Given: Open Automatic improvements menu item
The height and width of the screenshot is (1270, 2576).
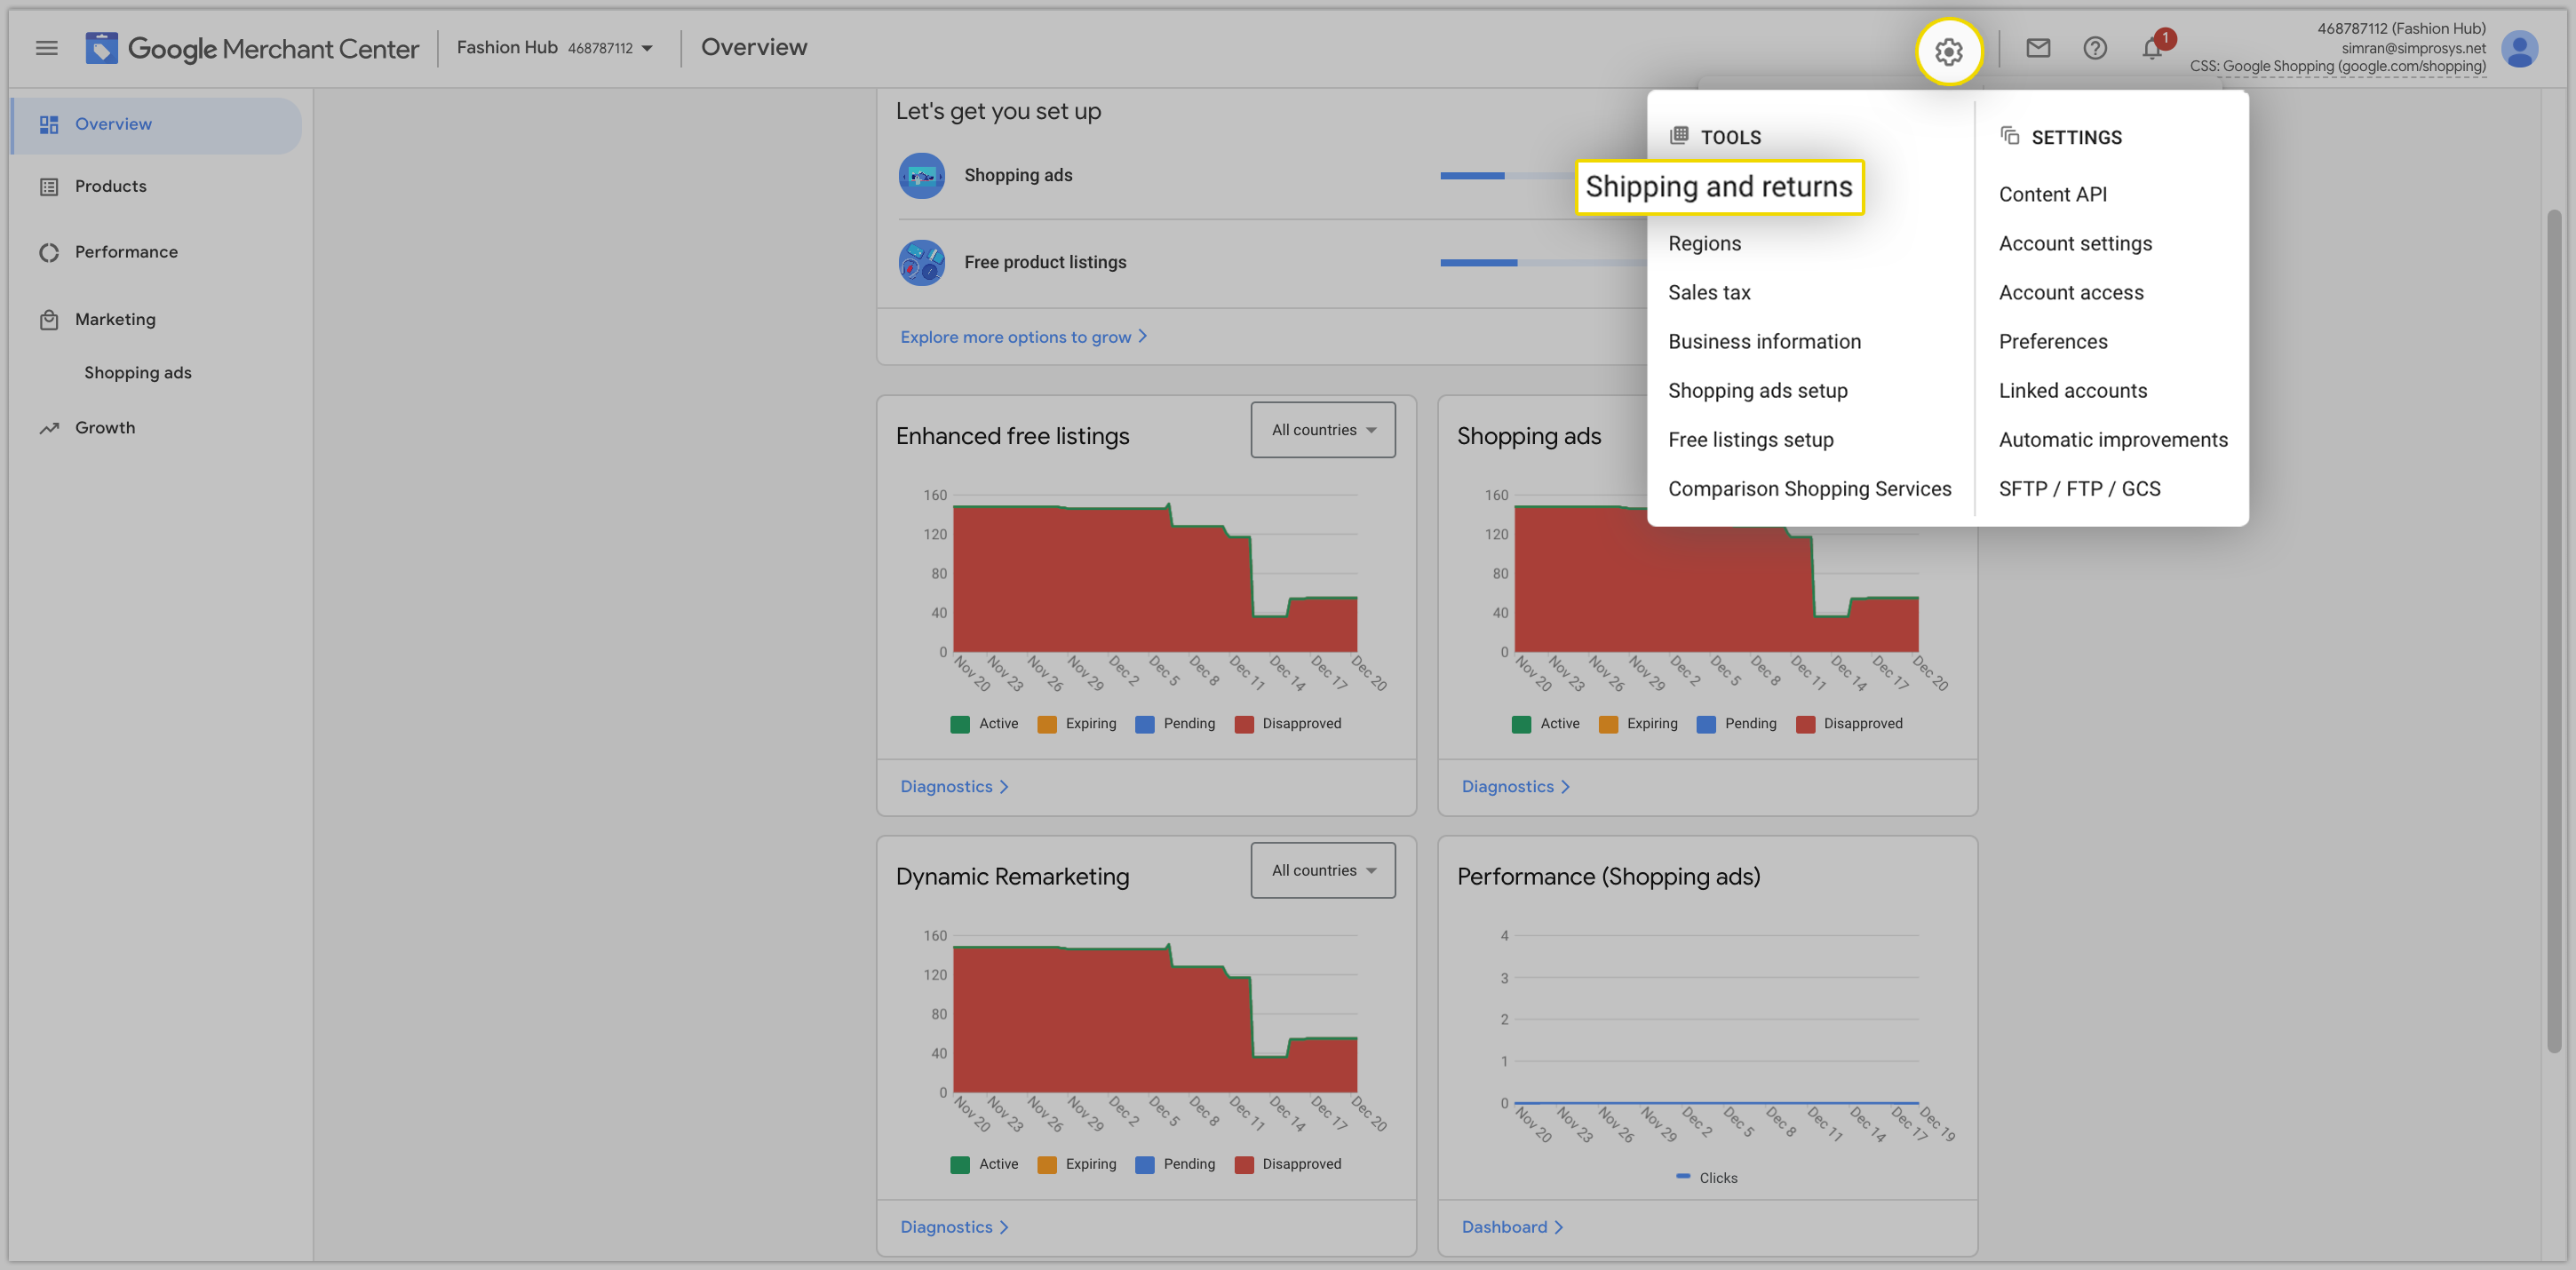Looking at the screenshot, I should click(x=2113, y=439).
